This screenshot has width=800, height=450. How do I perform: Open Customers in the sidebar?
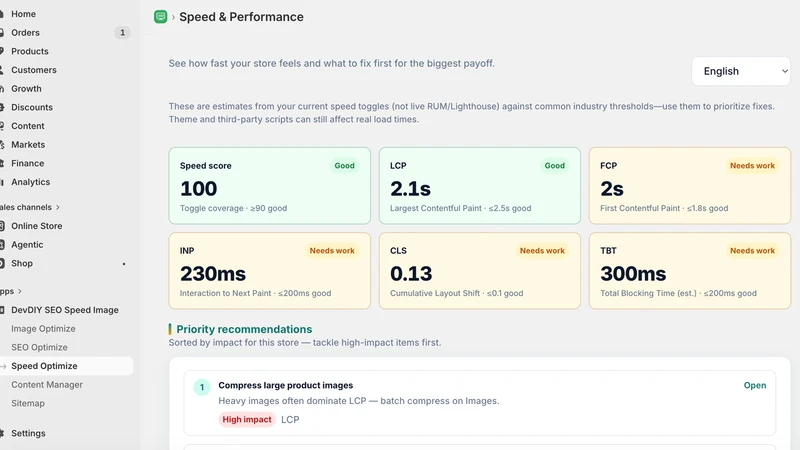tap(34, 70)
